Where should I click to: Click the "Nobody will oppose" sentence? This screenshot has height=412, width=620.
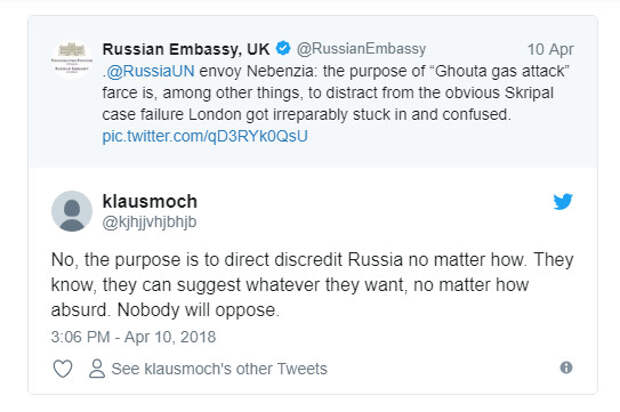tap(198, 310)
